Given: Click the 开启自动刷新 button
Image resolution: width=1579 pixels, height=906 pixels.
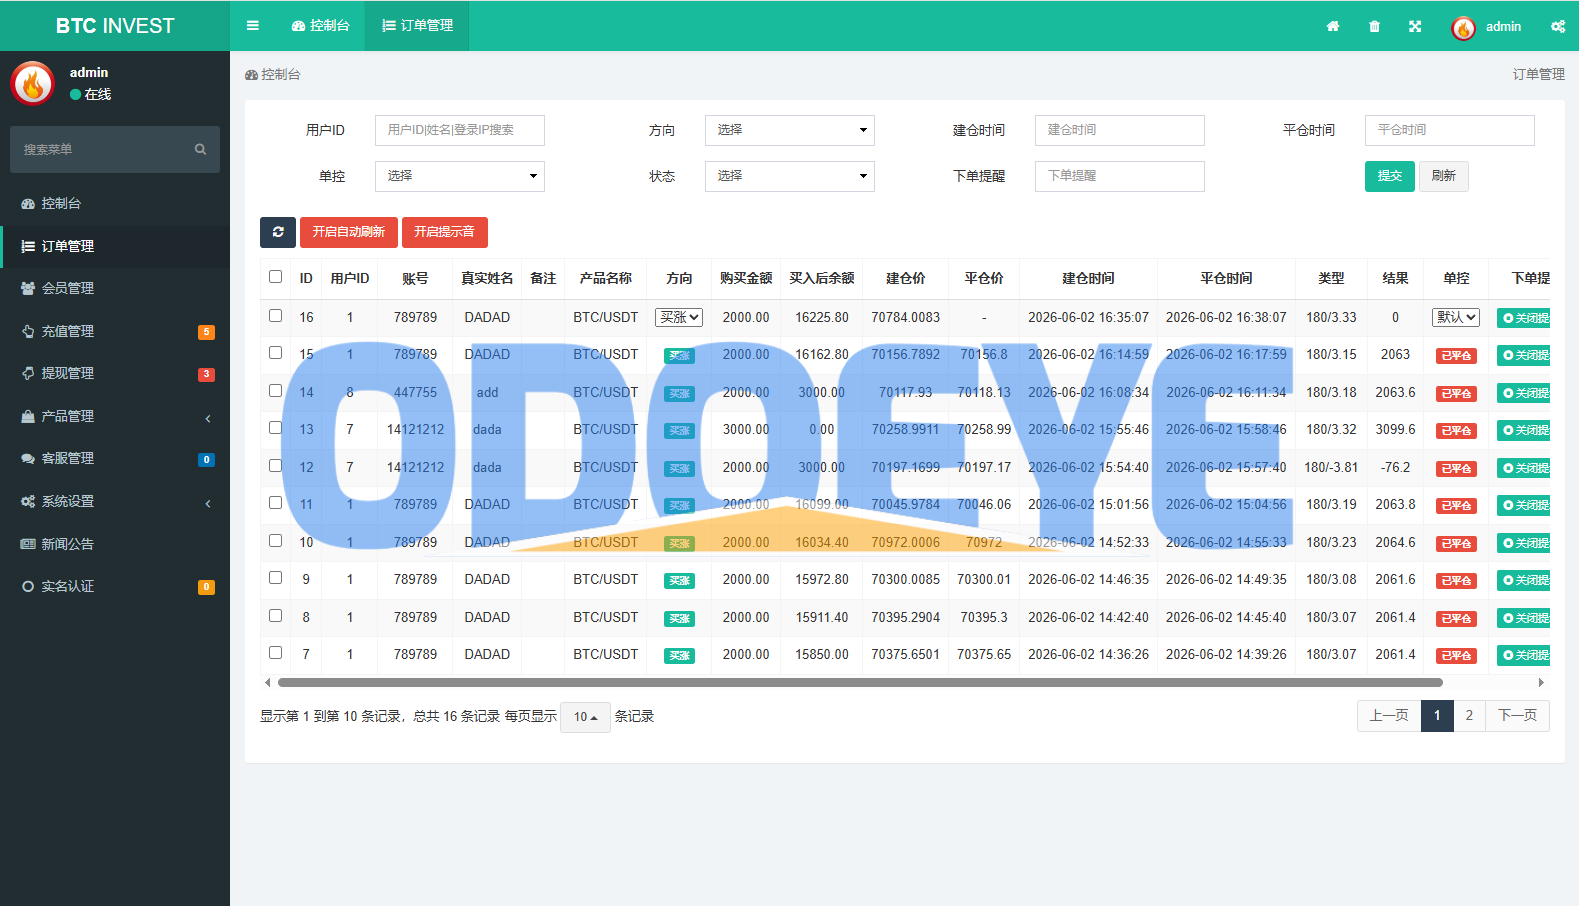Looking at the screenshot, I should tap(349, 232).
